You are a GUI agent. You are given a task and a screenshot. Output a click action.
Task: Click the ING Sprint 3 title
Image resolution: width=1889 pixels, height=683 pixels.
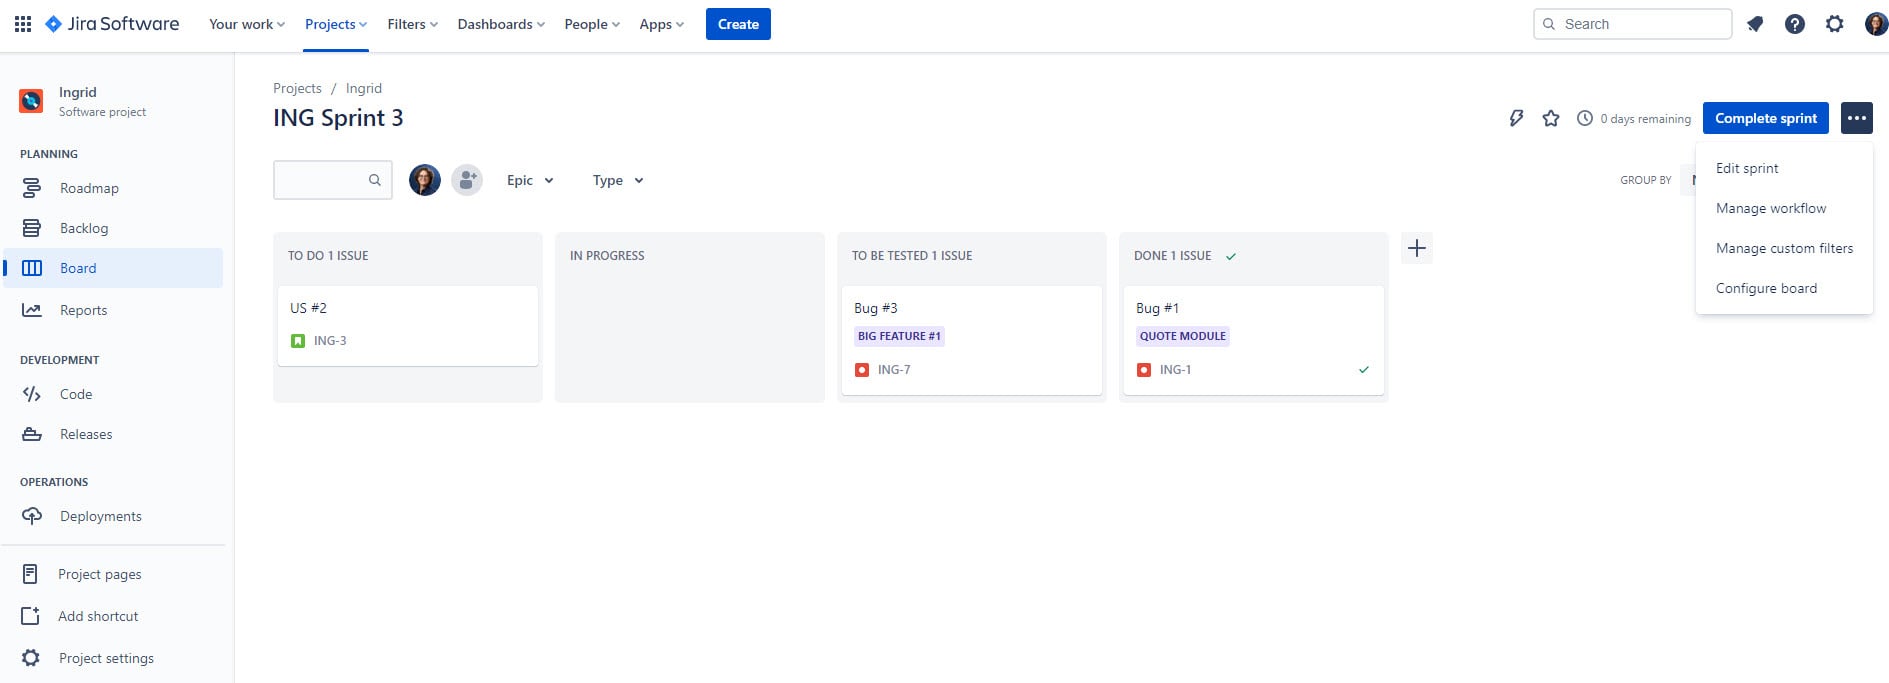338,118
